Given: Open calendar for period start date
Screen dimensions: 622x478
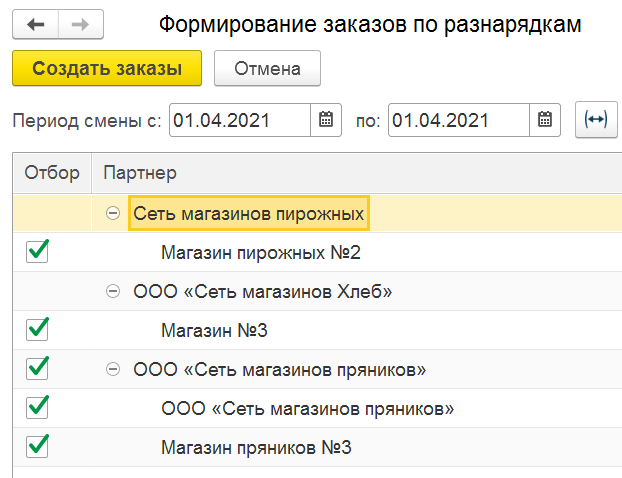Looking at the screenshot, I should click(325, 120).
